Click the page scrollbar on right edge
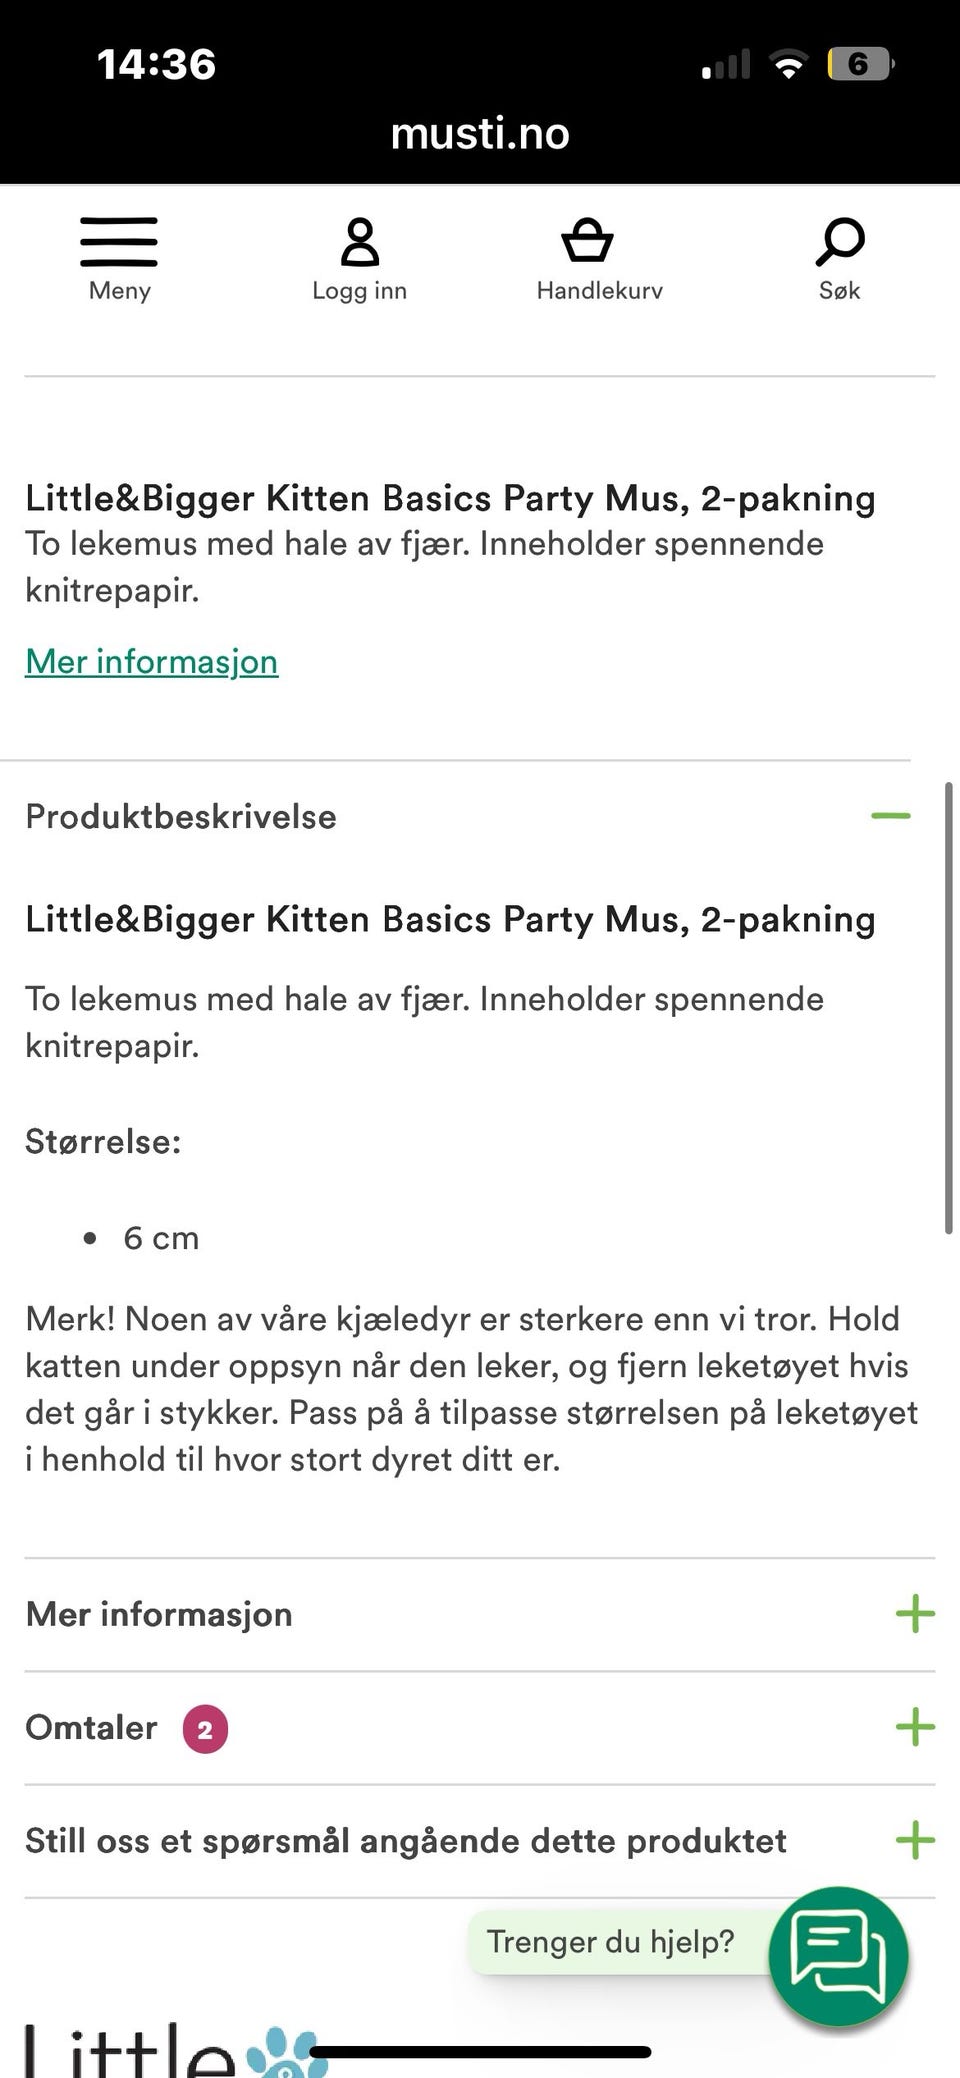The height and width of the screenshot is (2078, 960). (948, 1008)
